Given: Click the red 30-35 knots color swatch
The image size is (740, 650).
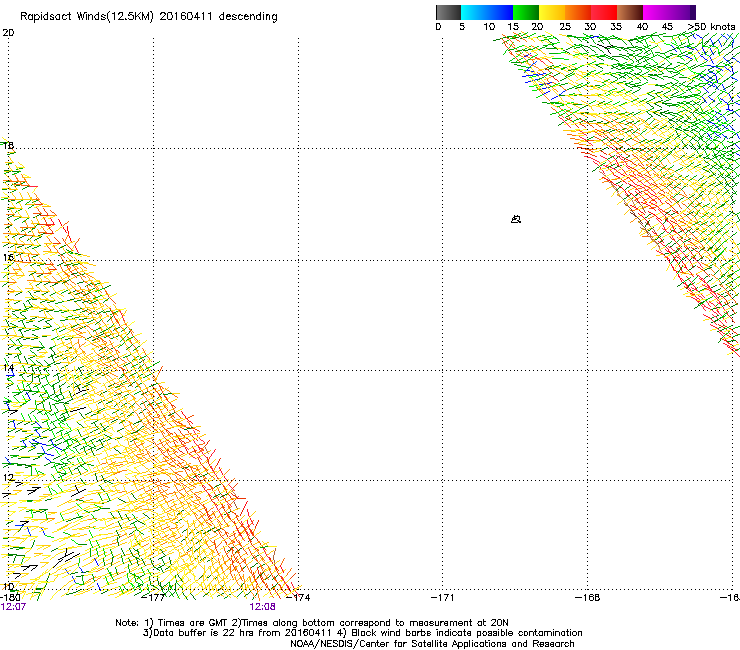Looking at the screenshot, I should [x=604, y=12].
